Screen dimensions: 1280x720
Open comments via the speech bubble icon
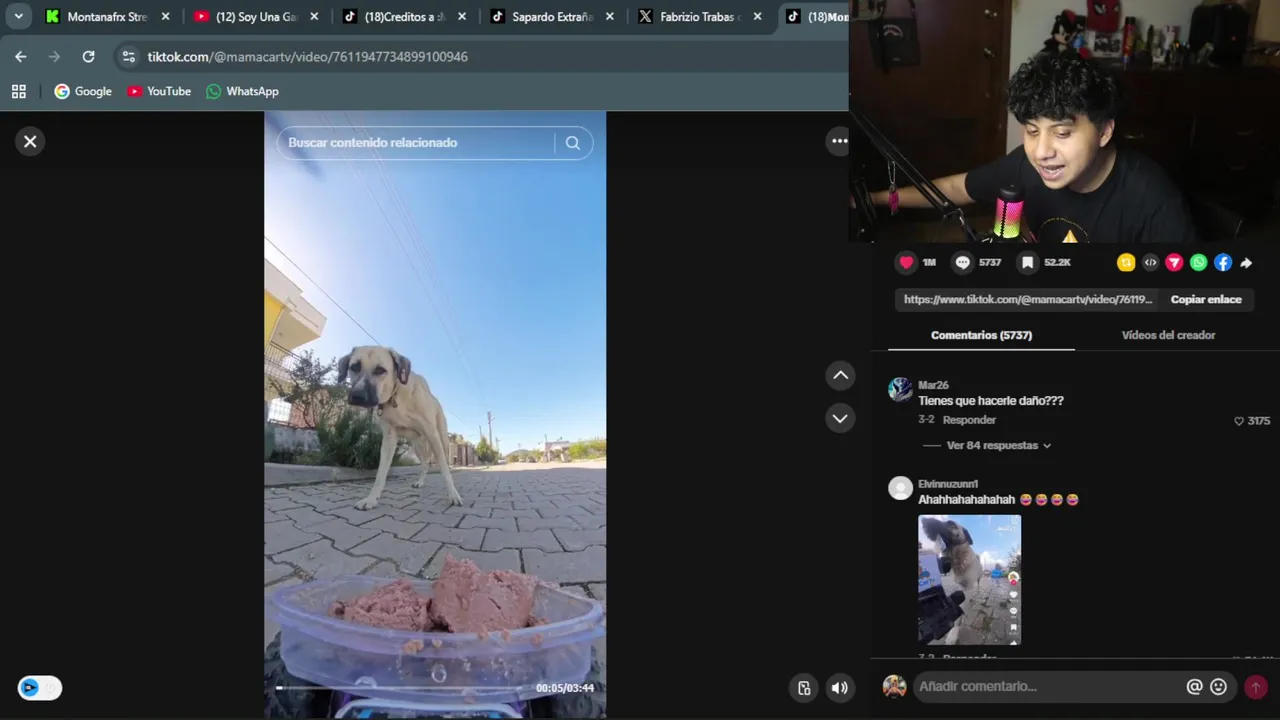962,262
